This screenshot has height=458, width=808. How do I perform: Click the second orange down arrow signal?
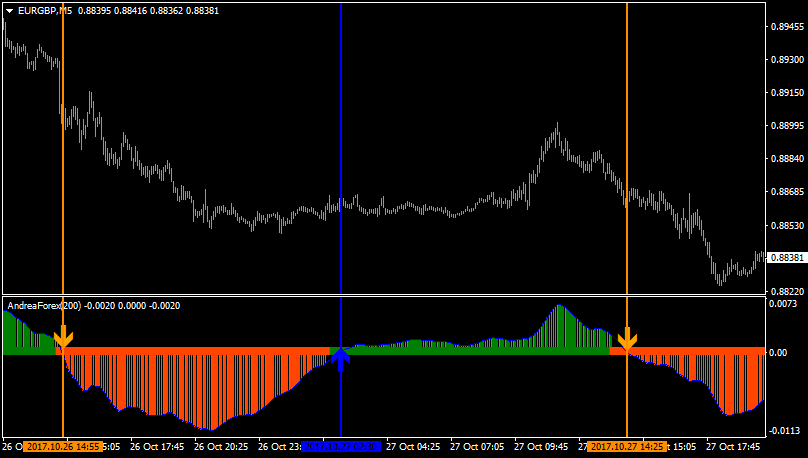[x=627, y=339]
